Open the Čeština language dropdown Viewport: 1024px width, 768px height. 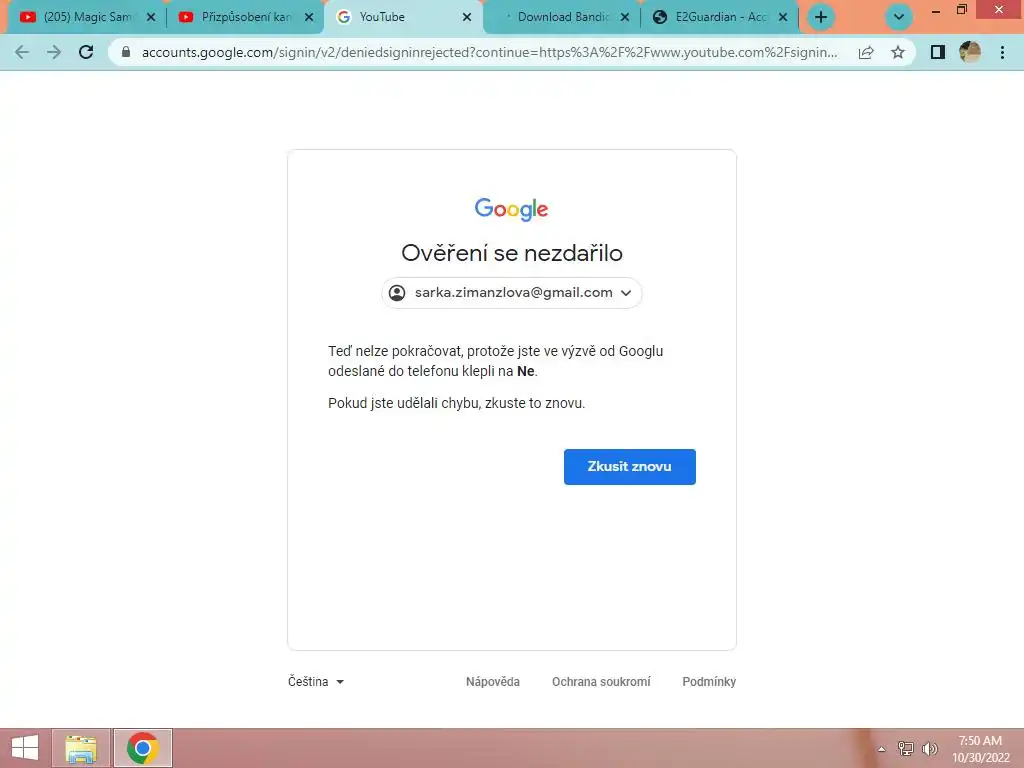point(316,682)
